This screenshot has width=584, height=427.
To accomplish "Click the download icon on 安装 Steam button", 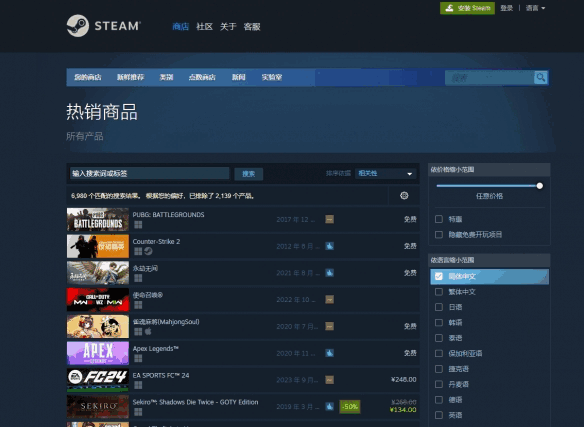I will [x=450, y=8].
